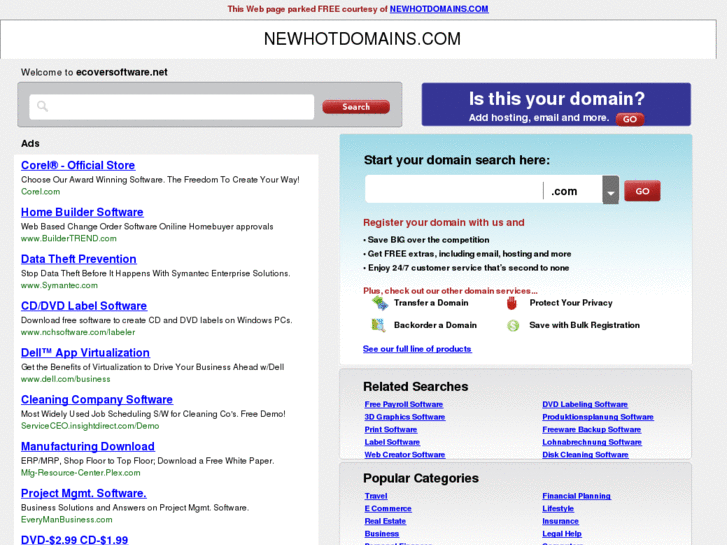Open Free Payroll Software related search

(404, 404)
